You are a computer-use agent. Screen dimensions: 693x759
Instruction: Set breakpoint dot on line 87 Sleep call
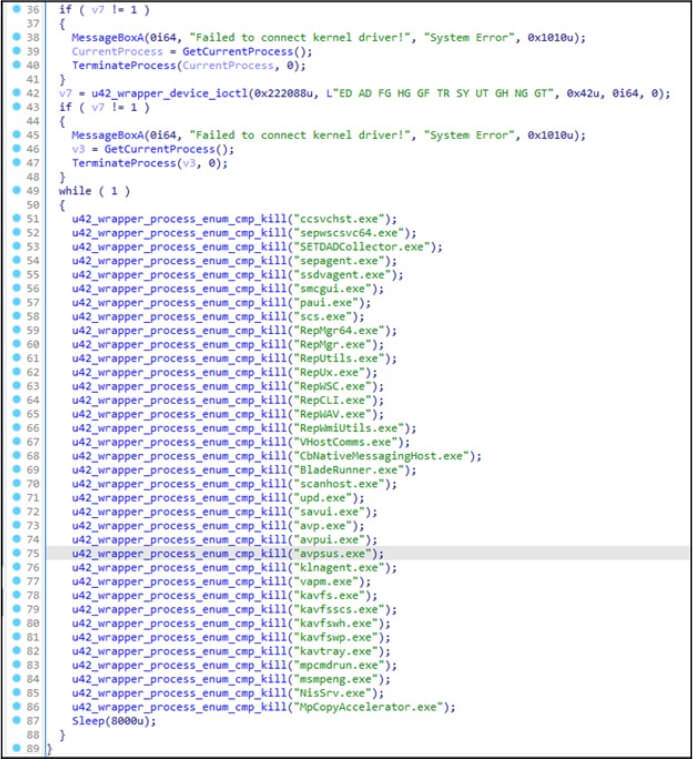pos(16,721)
